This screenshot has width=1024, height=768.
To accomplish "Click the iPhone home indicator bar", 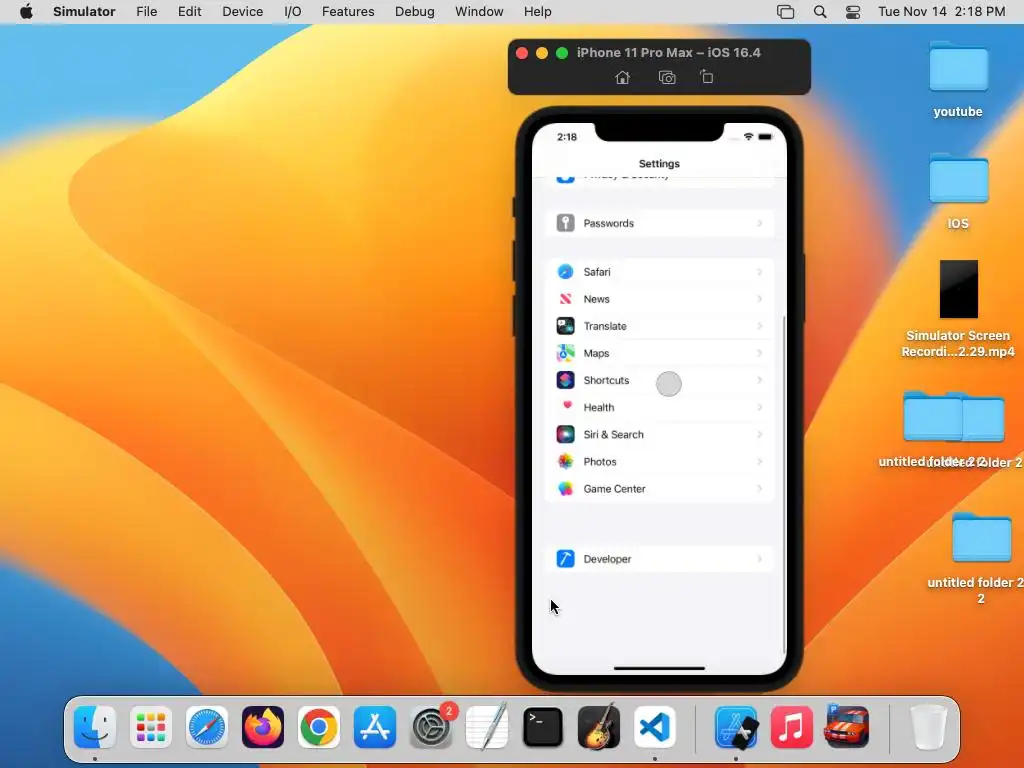I will tap(660, 668).
